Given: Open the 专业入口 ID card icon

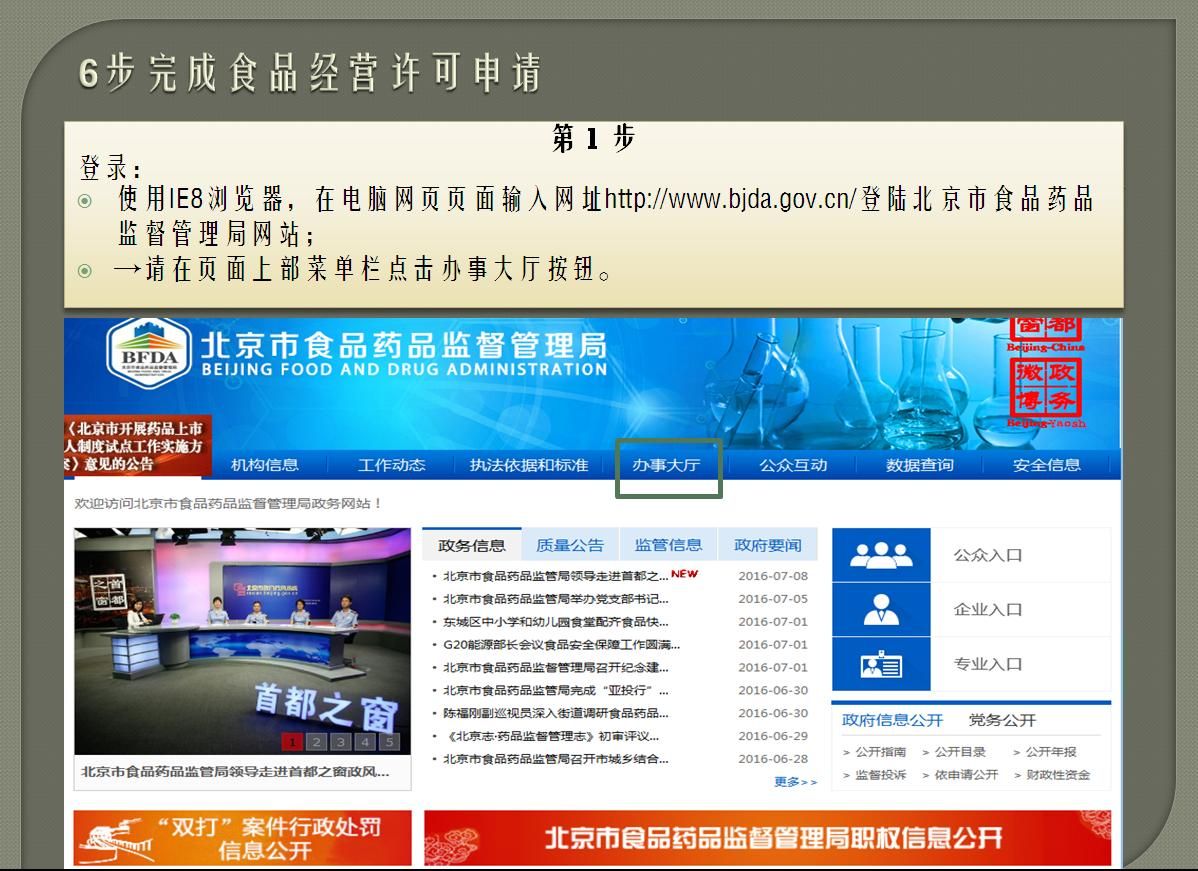Looking at the screenshot, I should coord(881,664).
